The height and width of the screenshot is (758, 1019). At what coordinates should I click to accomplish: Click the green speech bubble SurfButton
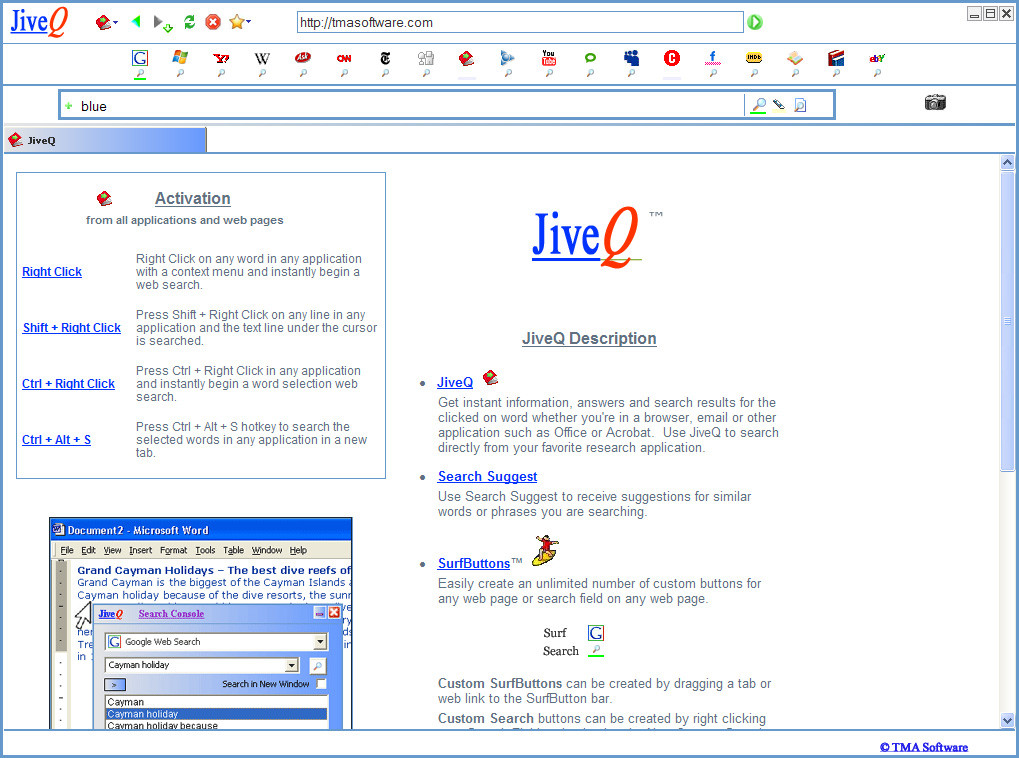point(590,58)
